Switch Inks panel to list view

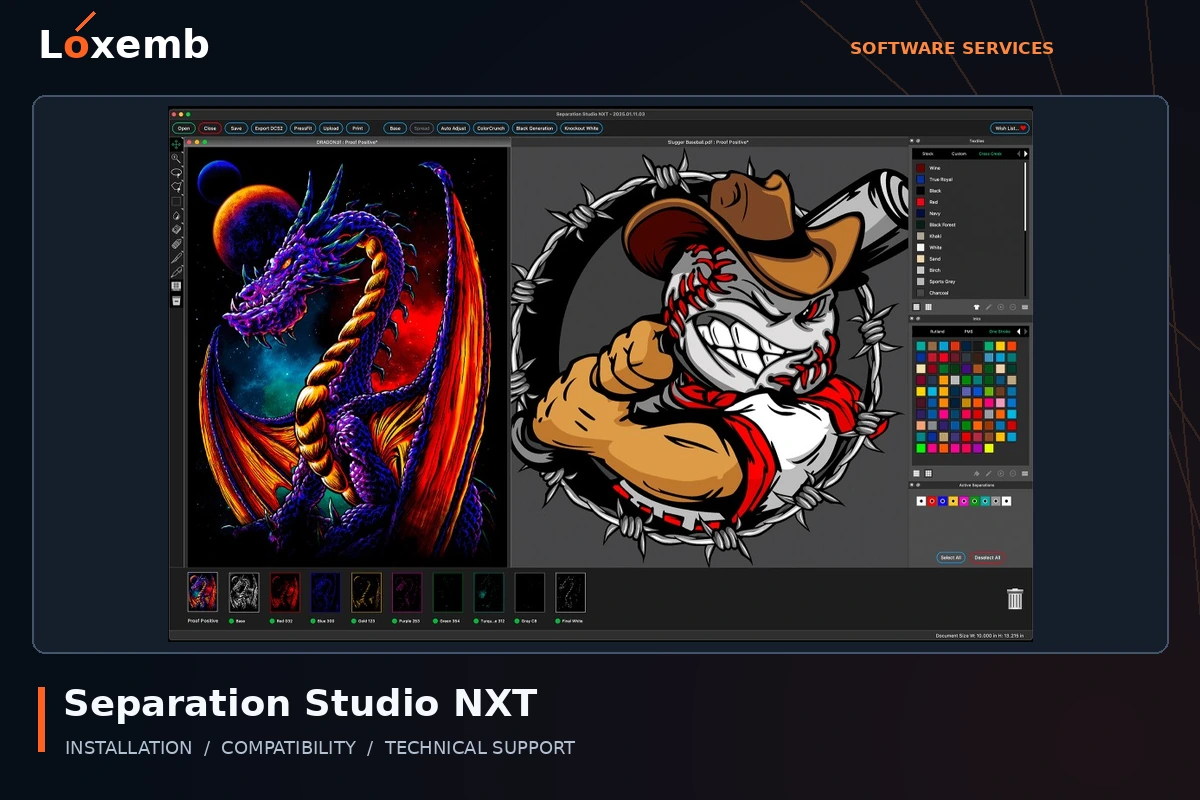[x=916, y=474]
